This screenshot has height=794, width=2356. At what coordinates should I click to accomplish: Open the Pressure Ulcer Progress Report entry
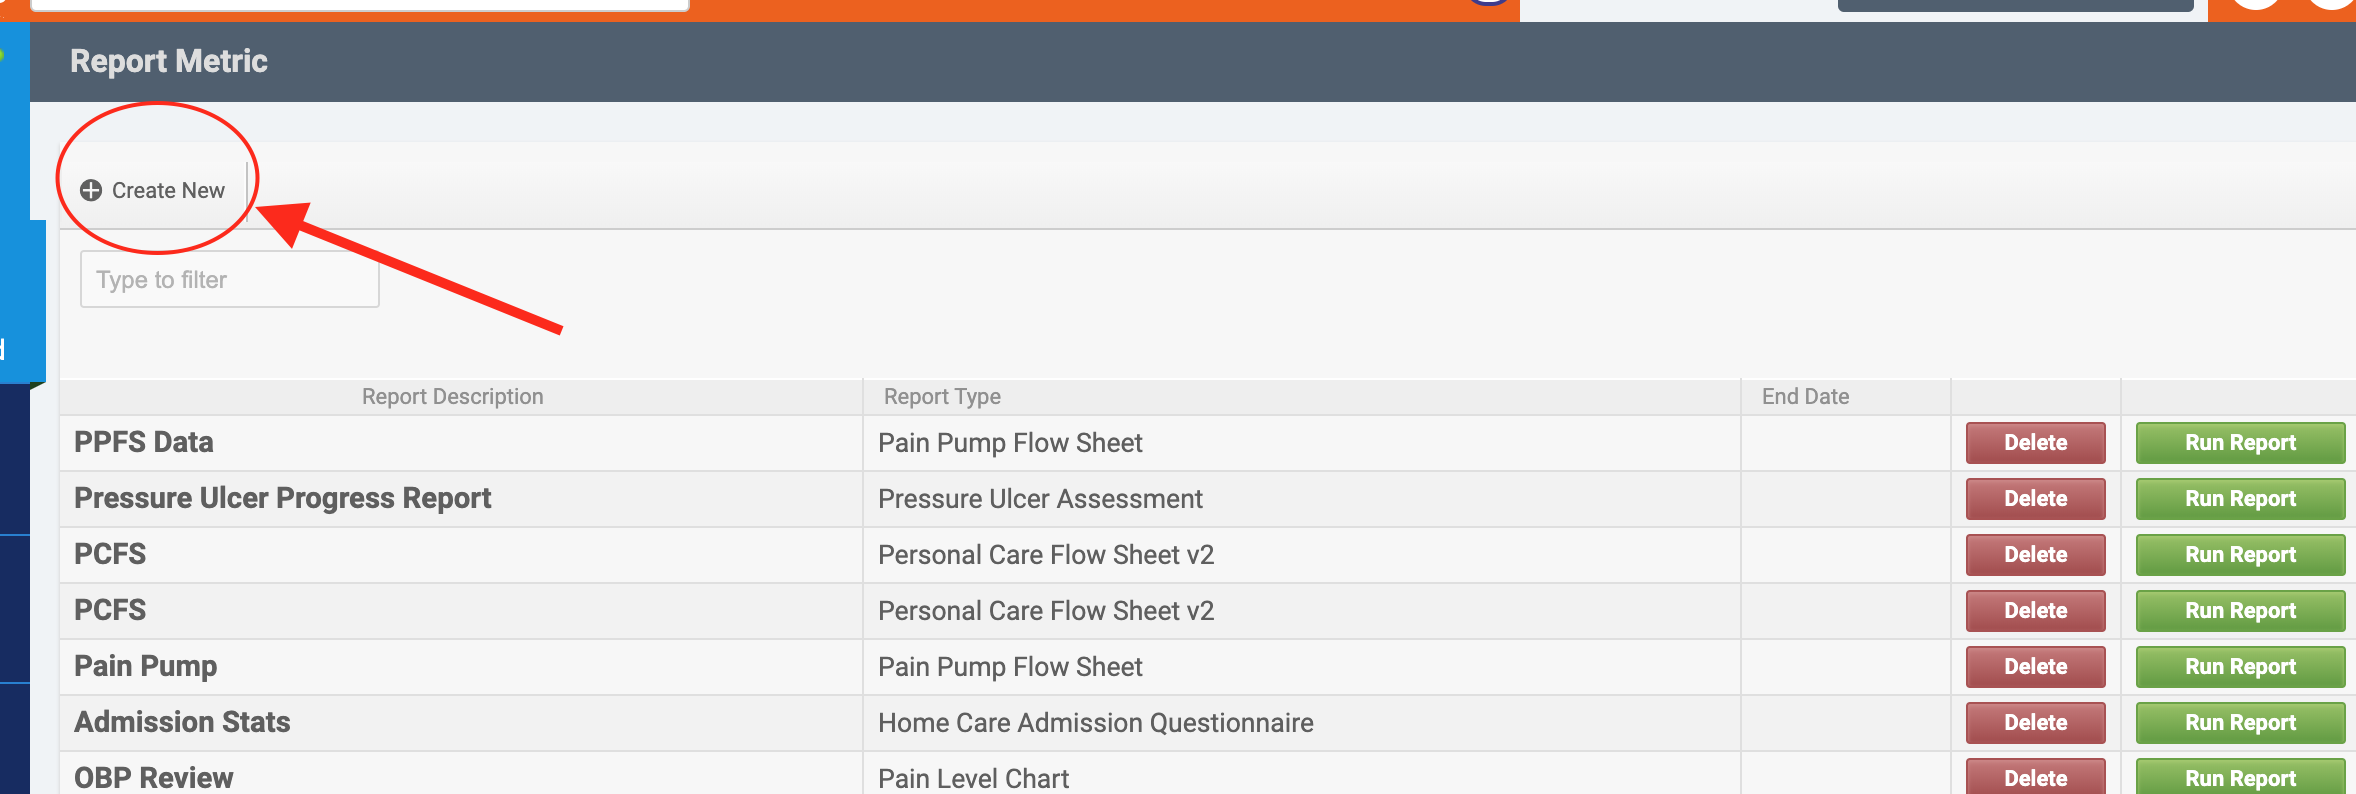tap(282, 498)
